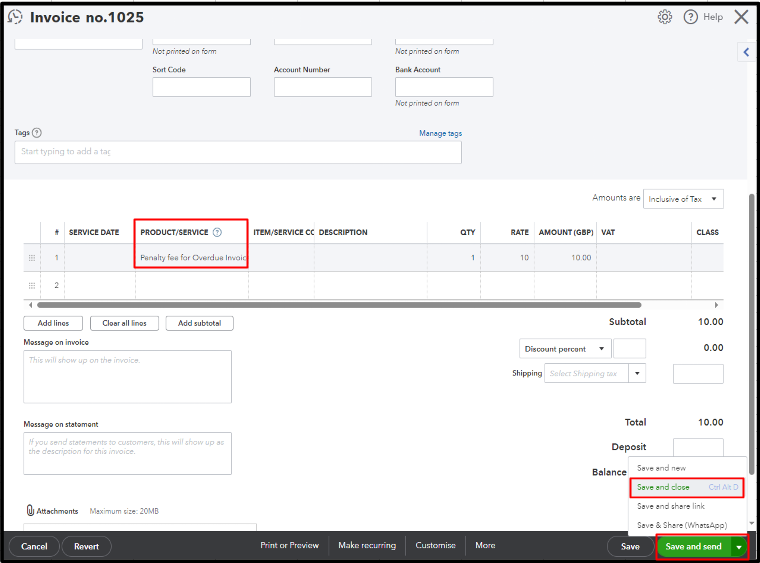This screenshot has height=563, width=760.
Task: Select the Penalty fee for Overdue Invoice cell
Action: point(192,258)
